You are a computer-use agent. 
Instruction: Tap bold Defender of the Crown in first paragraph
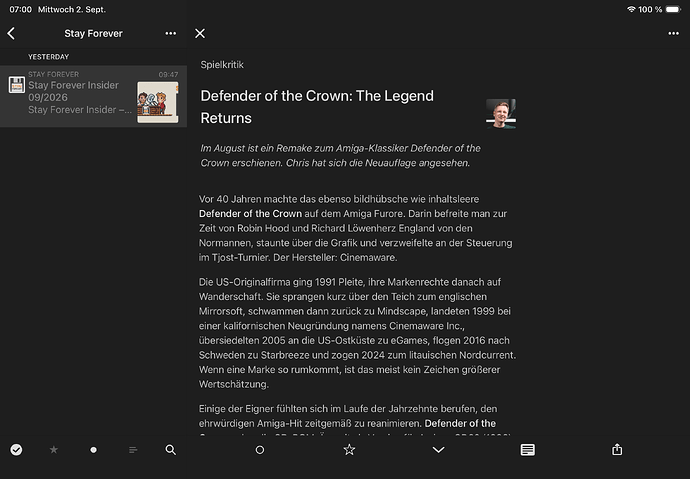[x=250, y=213]
